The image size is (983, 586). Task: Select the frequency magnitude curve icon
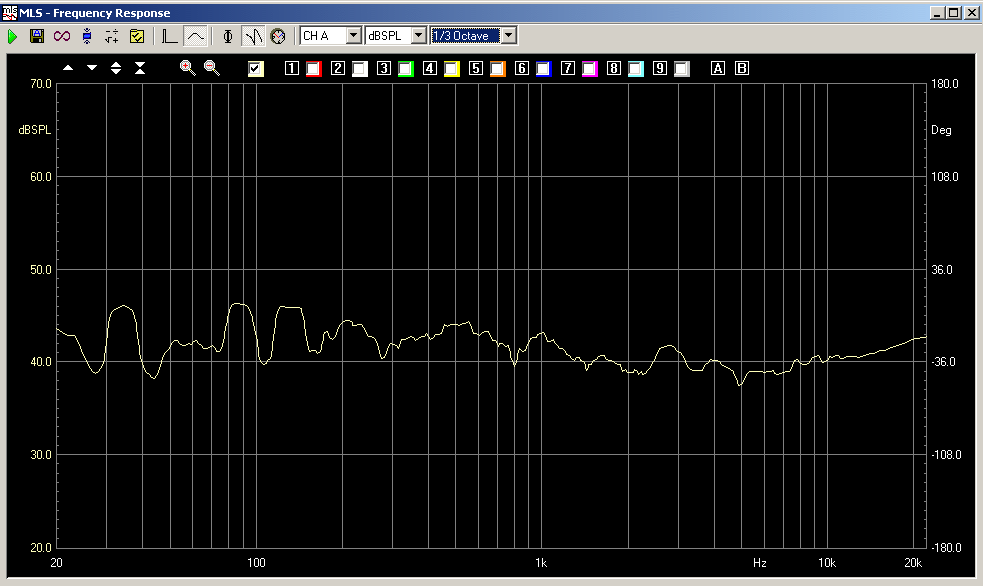[x=196, y=36]
